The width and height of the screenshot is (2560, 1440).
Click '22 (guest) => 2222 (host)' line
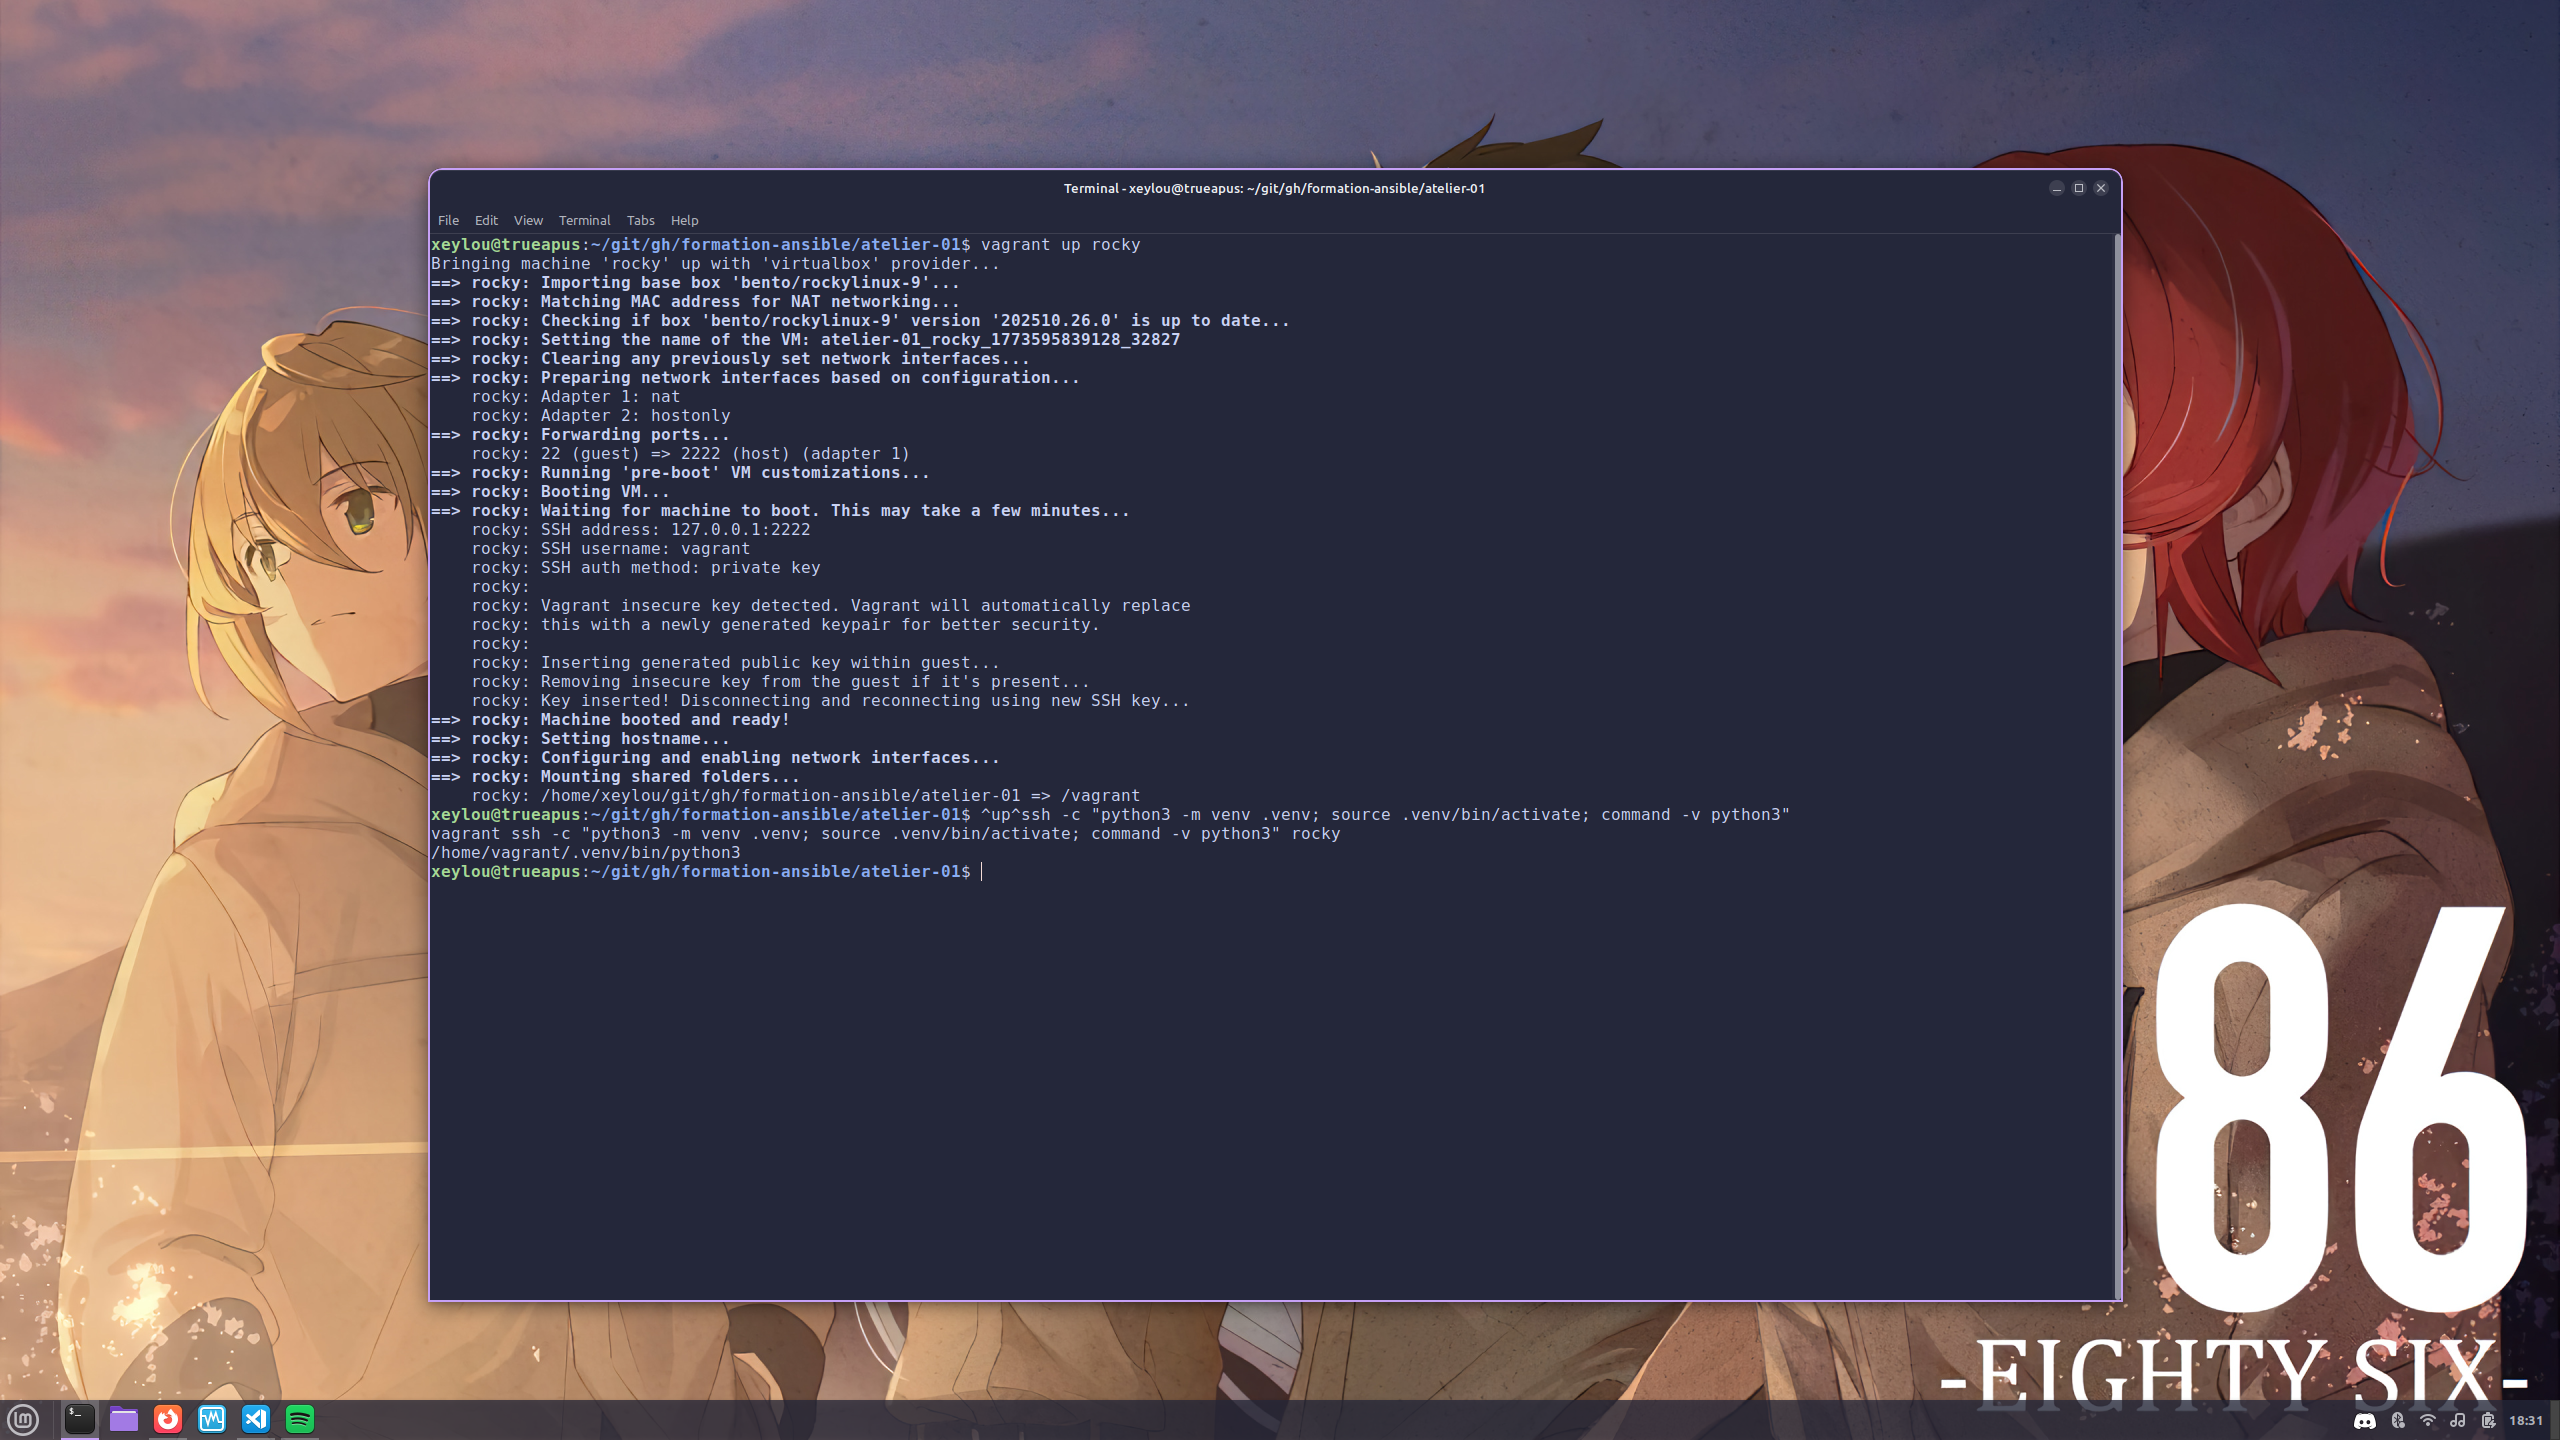click(690, 454)
